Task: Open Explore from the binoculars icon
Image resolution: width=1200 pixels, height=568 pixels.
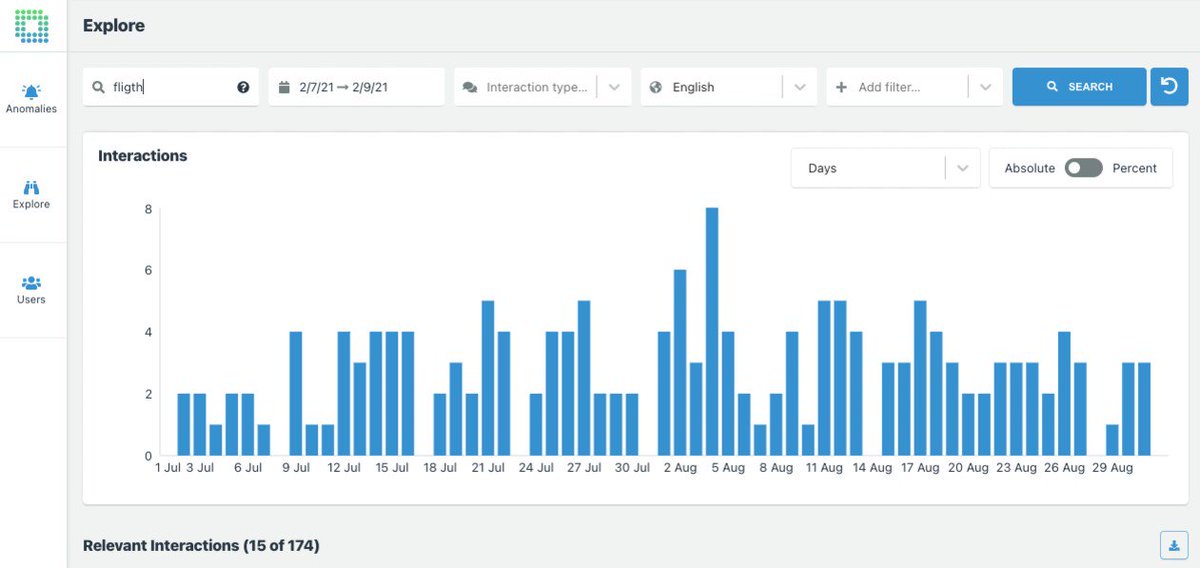Action: pyautogui.click(x=32, y=187)
